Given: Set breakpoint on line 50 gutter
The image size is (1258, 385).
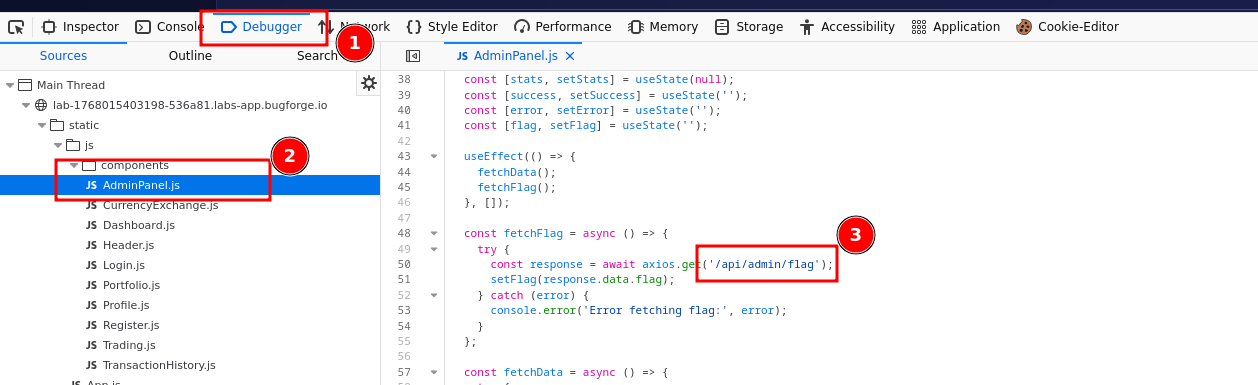Looking at the screenshot, I should click(x=404, y=264).
